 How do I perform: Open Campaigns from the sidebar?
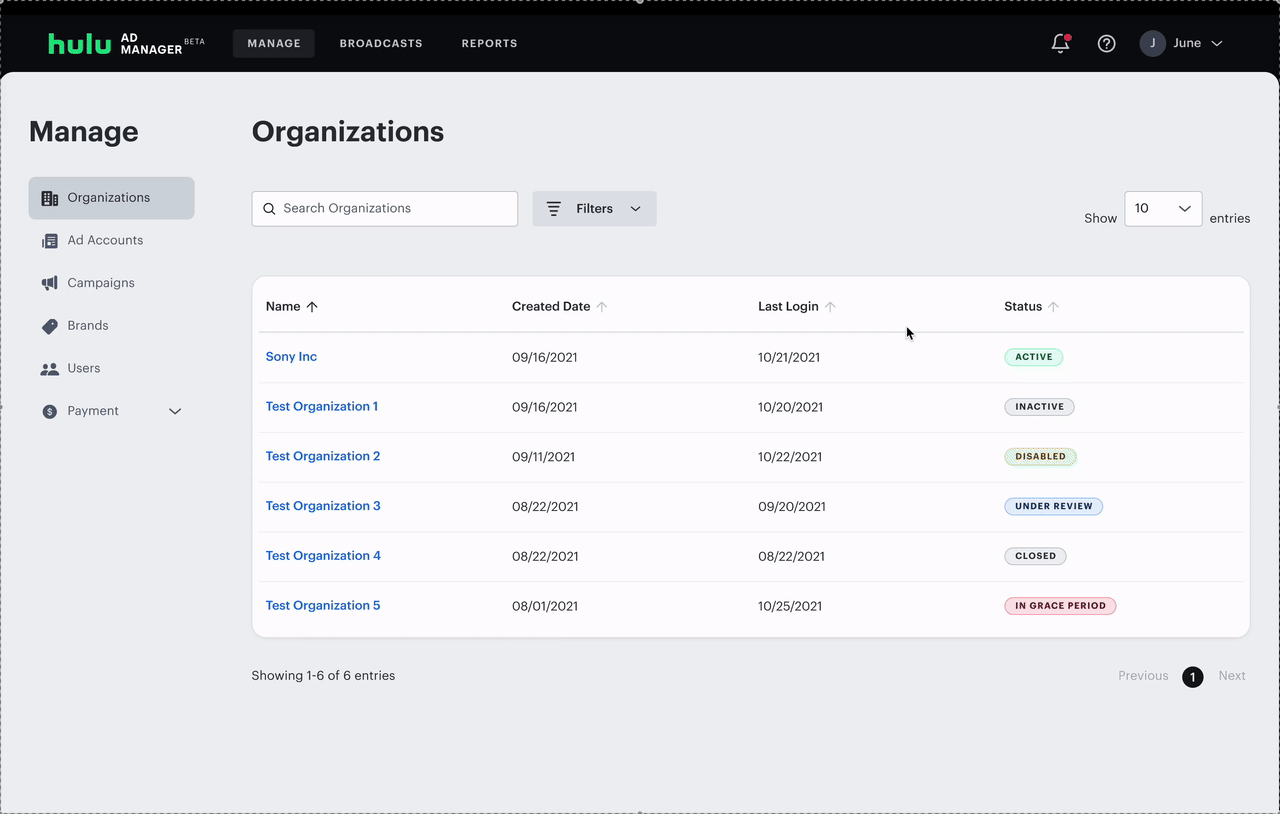tap(48, 282)
